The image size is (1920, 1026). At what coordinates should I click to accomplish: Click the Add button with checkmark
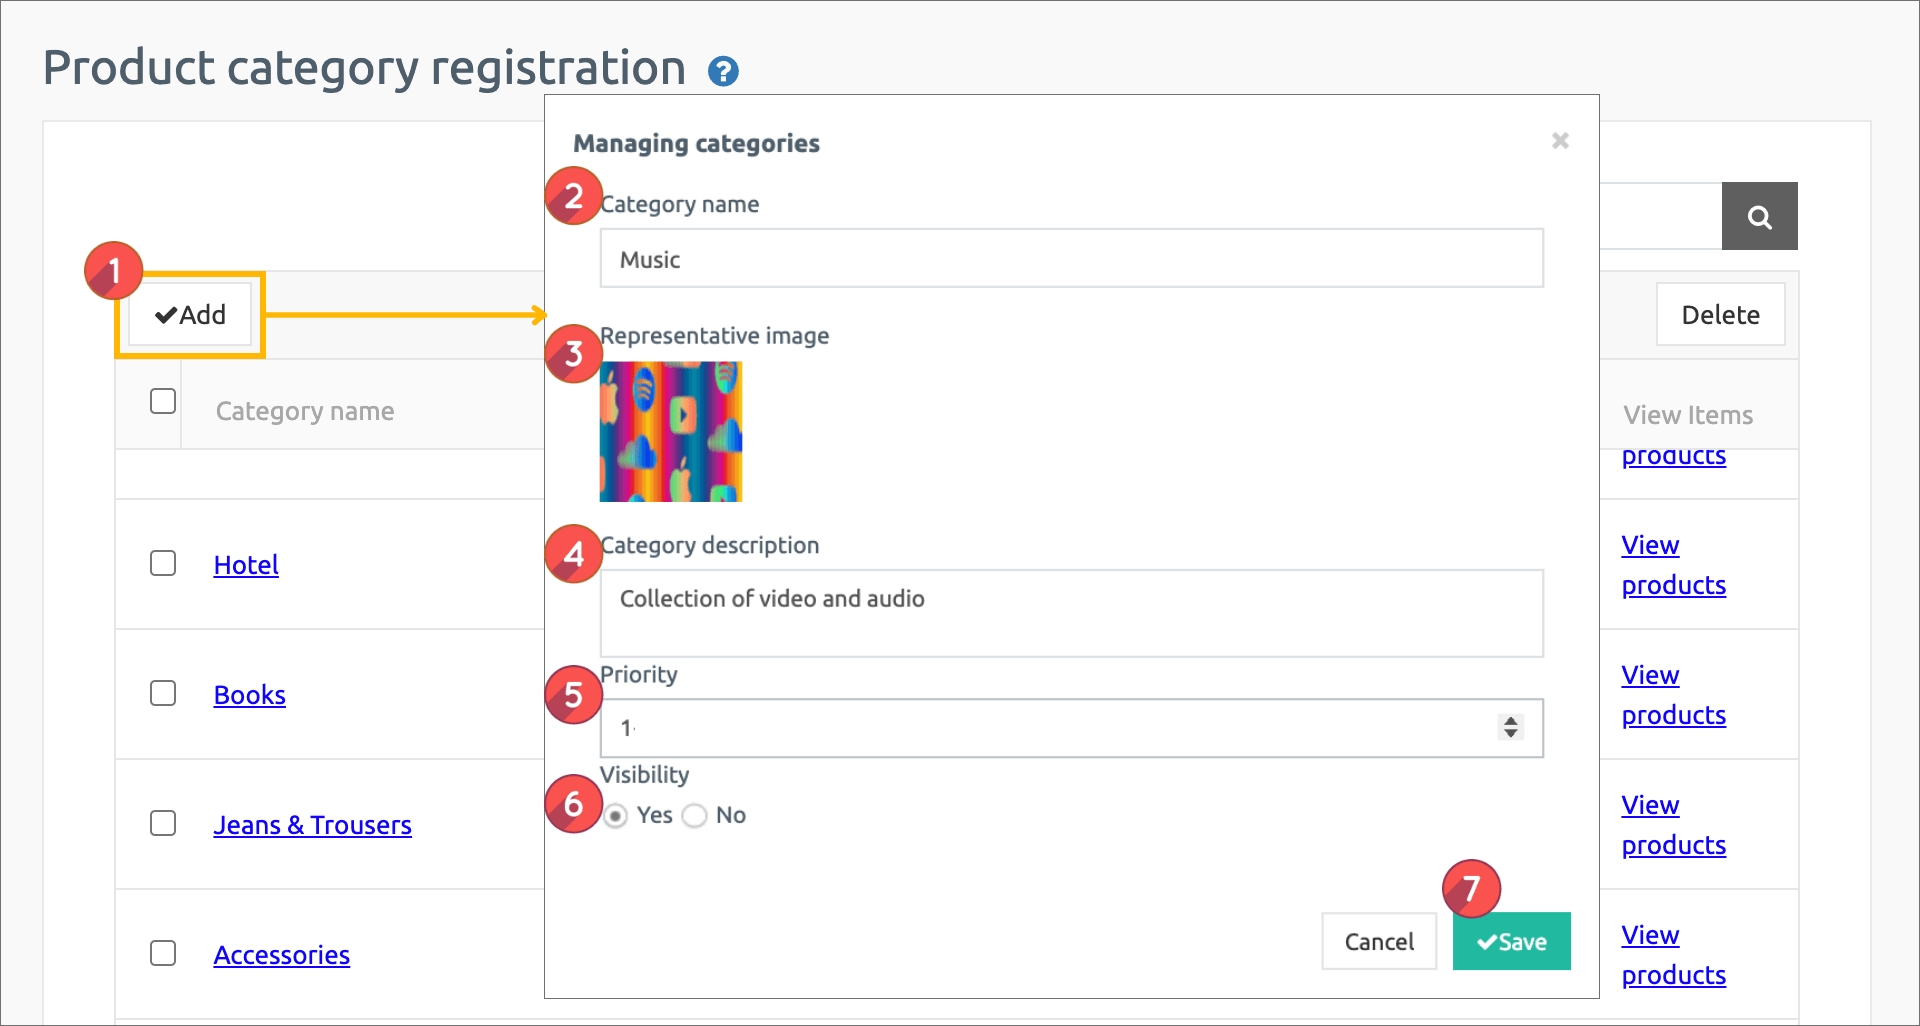[x=190, y=315]
